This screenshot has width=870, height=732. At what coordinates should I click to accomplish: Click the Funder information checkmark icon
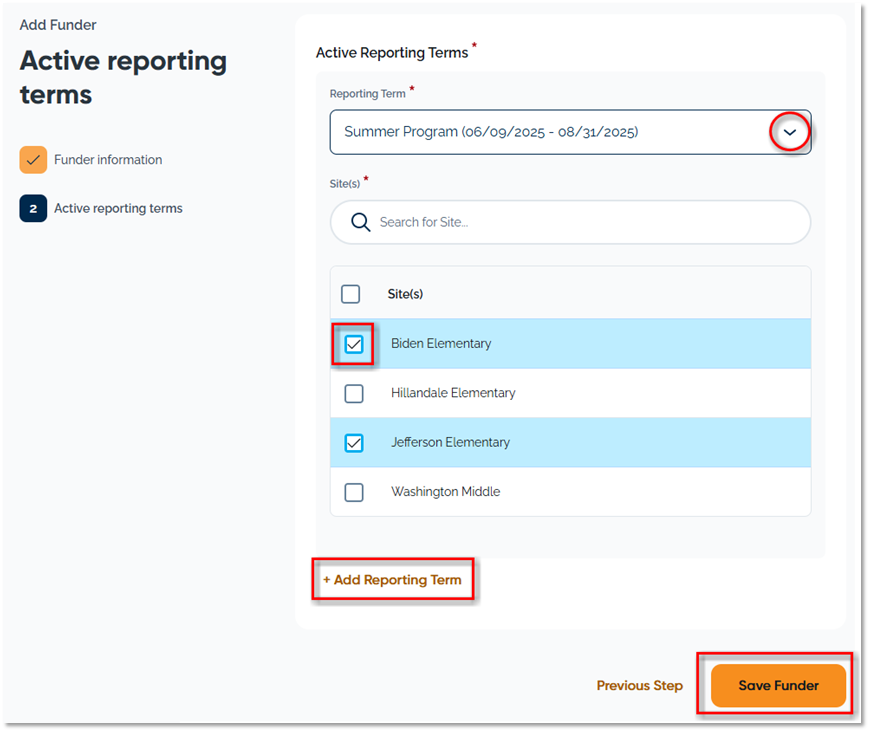click(33, 160)
